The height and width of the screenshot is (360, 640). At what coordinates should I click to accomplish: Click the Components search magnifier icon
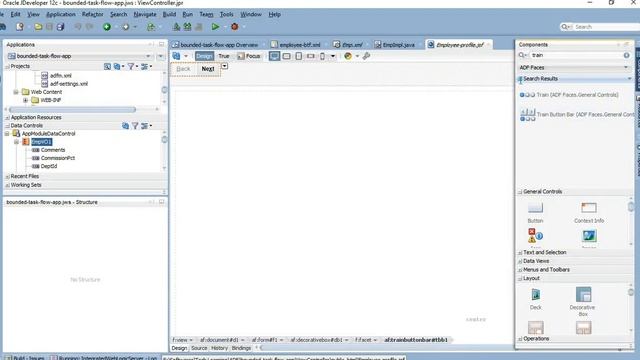pos(522,55)
